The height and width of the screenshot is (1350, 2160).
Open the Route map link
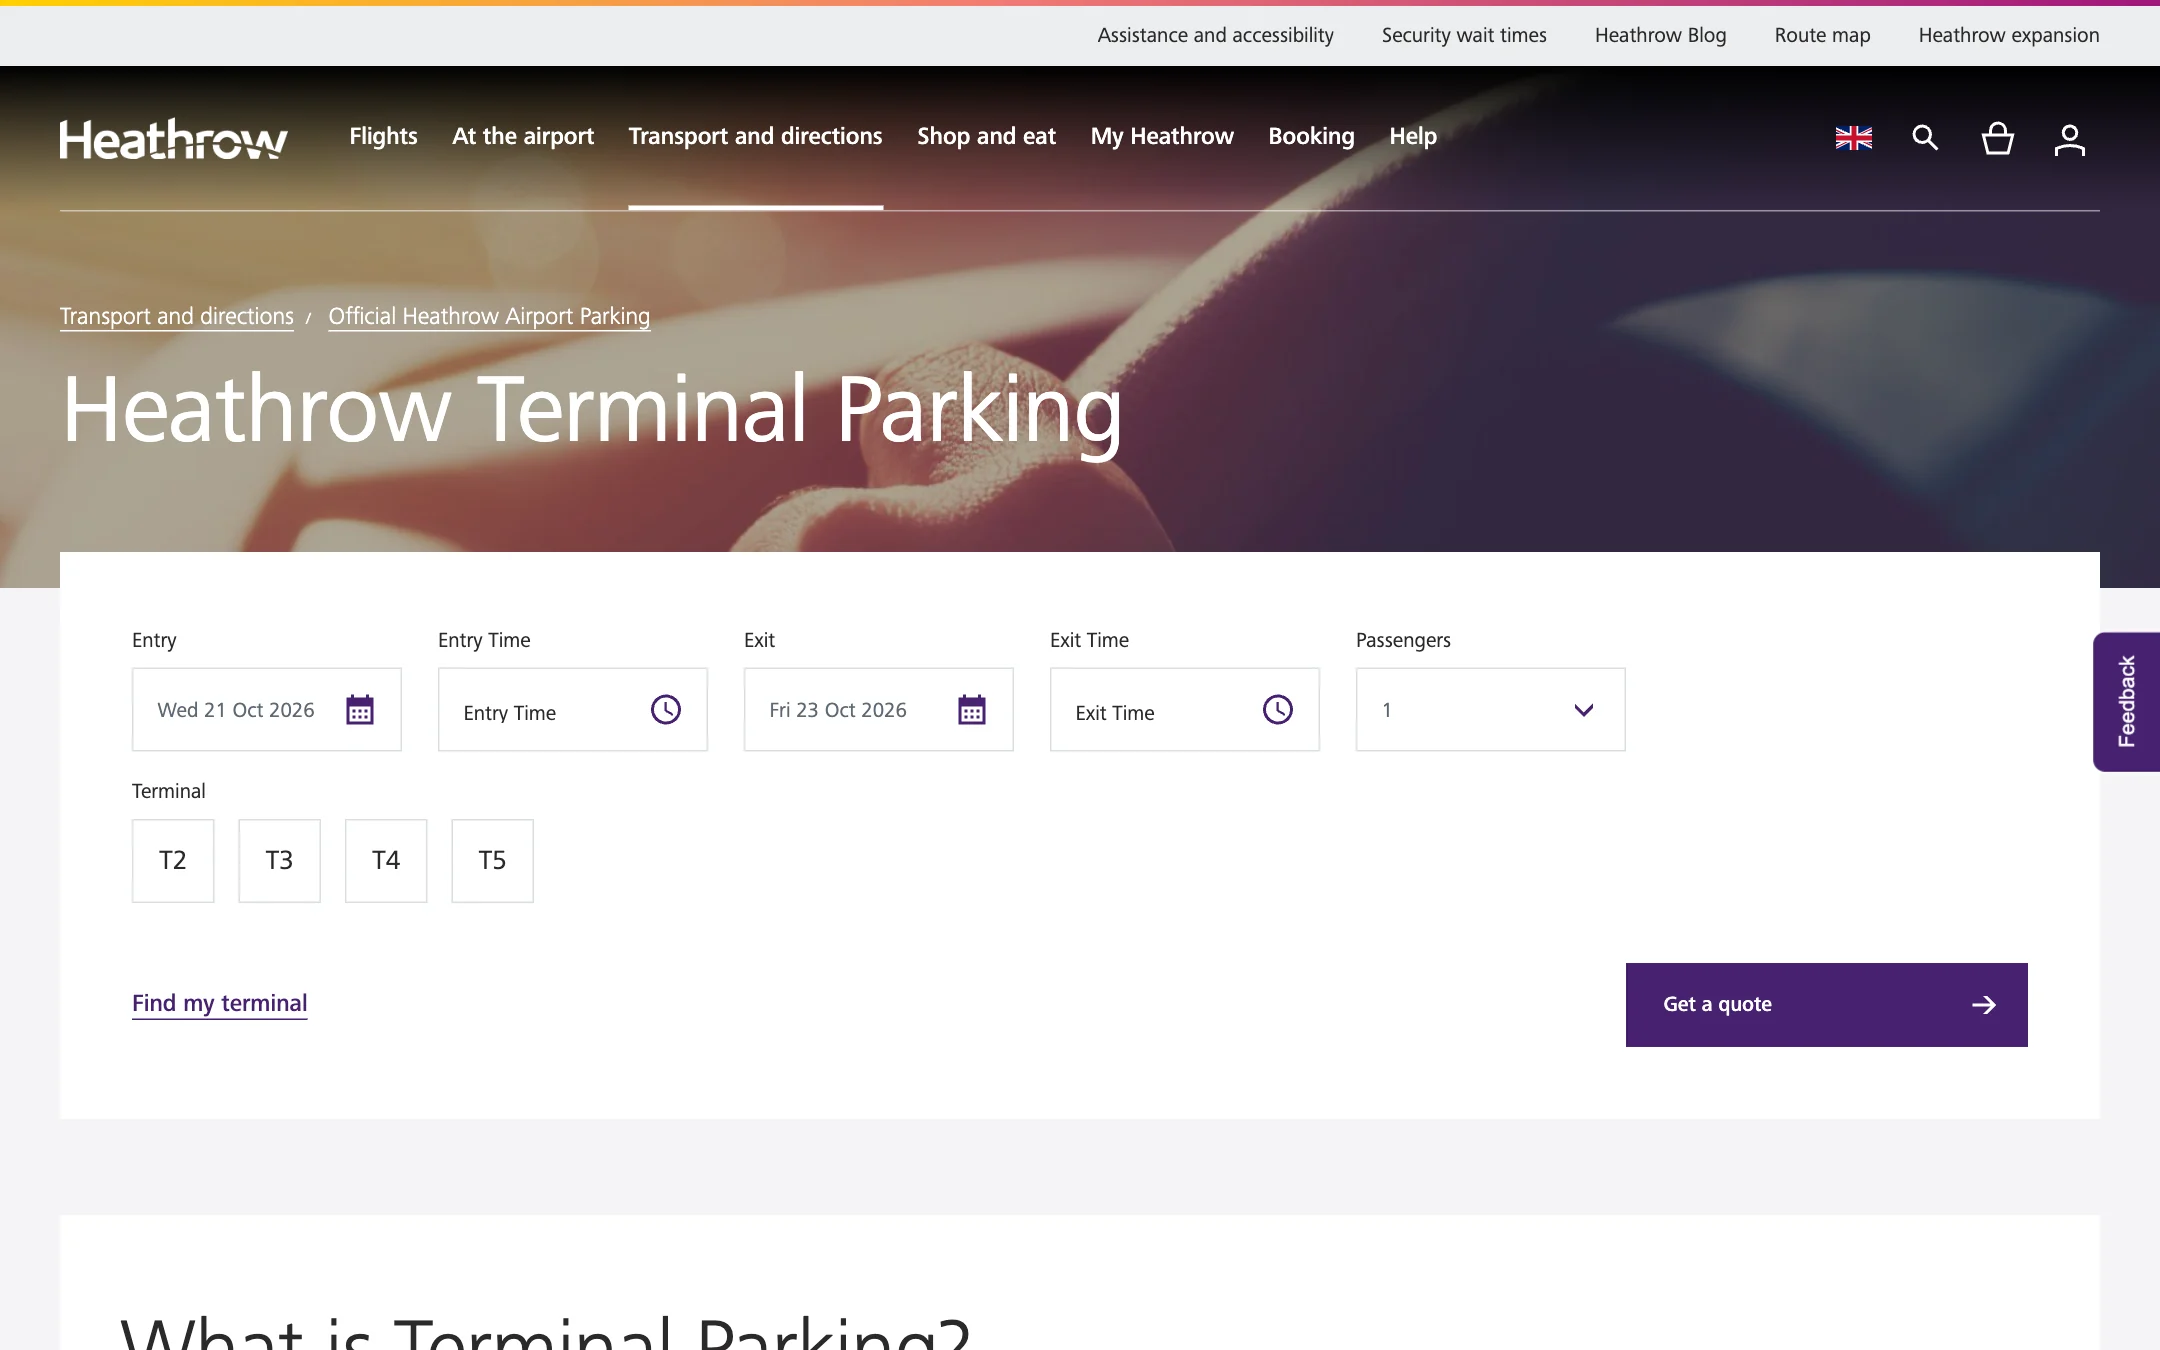tap(1822, 35)
